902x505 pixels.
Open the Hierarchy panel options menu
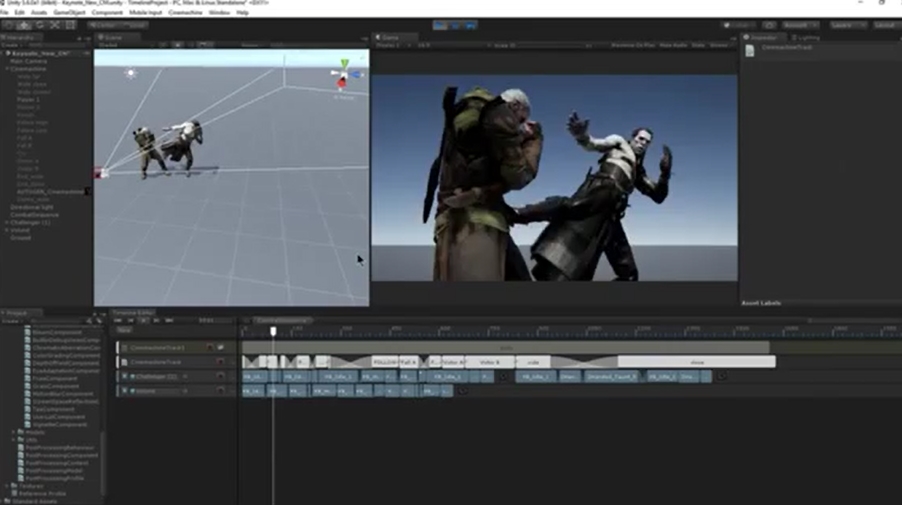coord(87,38)
